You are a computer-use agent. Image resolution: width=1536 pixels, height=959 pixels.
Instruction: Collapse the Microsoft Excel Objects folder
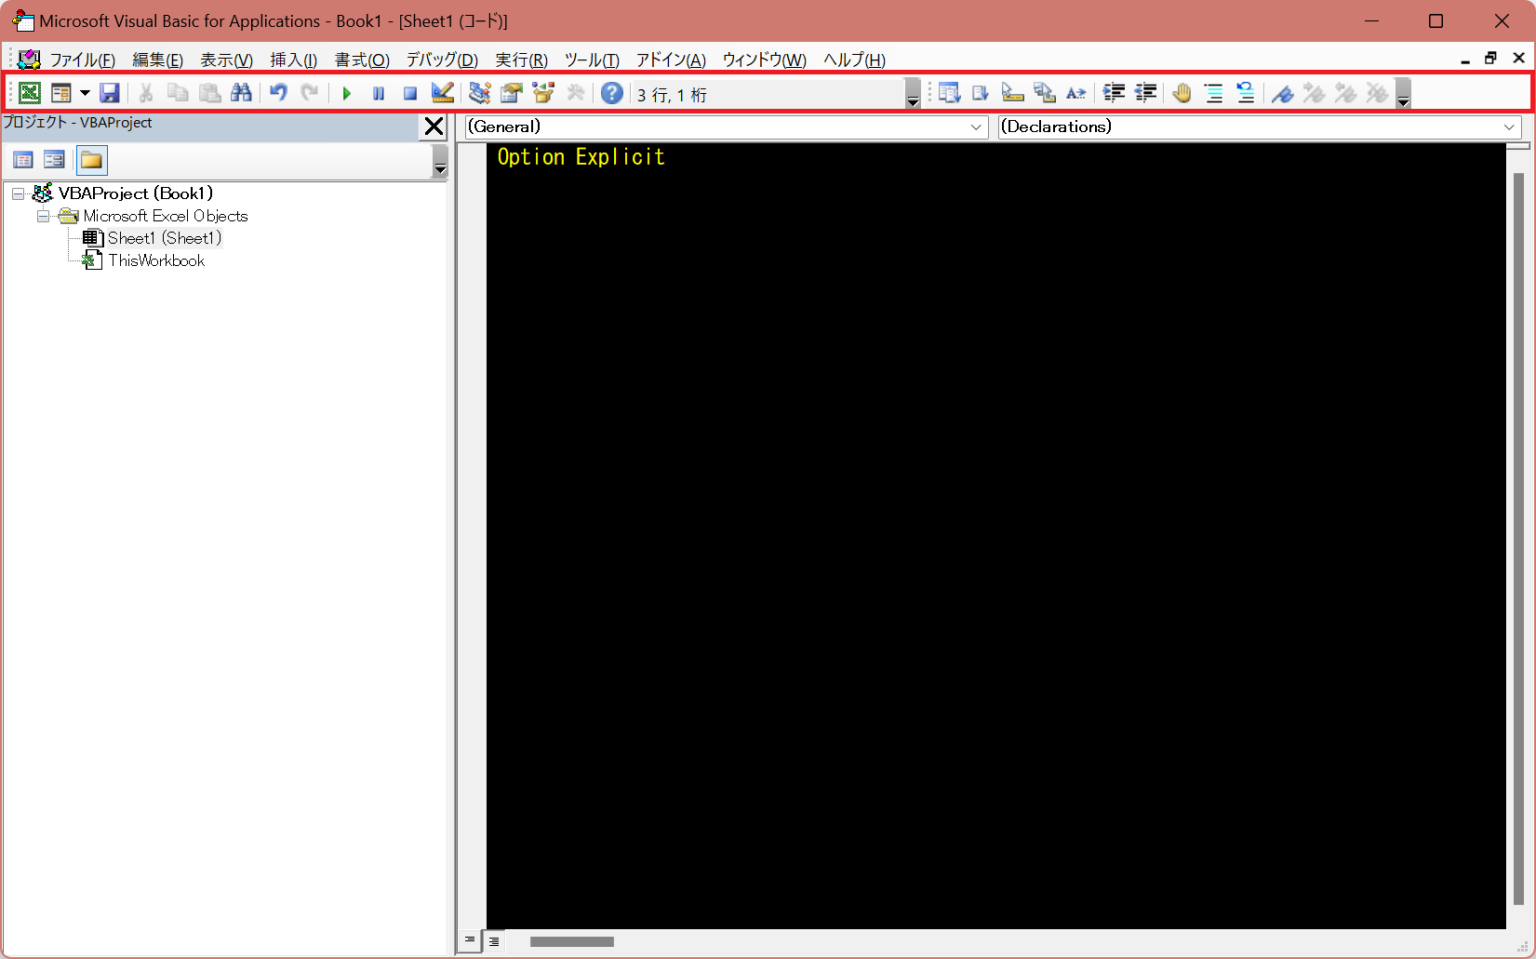pyautogui.click(x=43, y=215)
